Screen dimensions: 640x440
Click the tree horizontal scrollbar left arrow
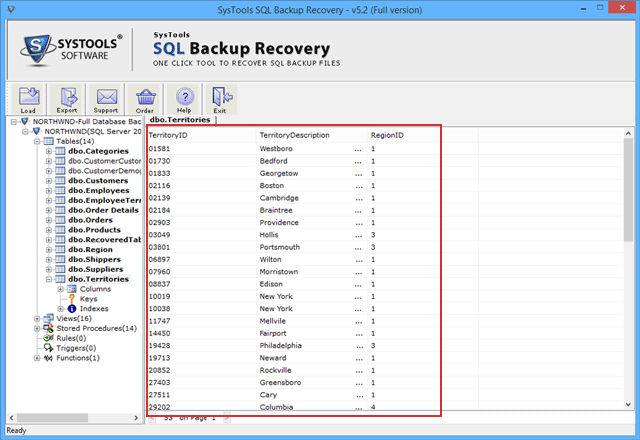pyautogui.click(x=11, y=418)
